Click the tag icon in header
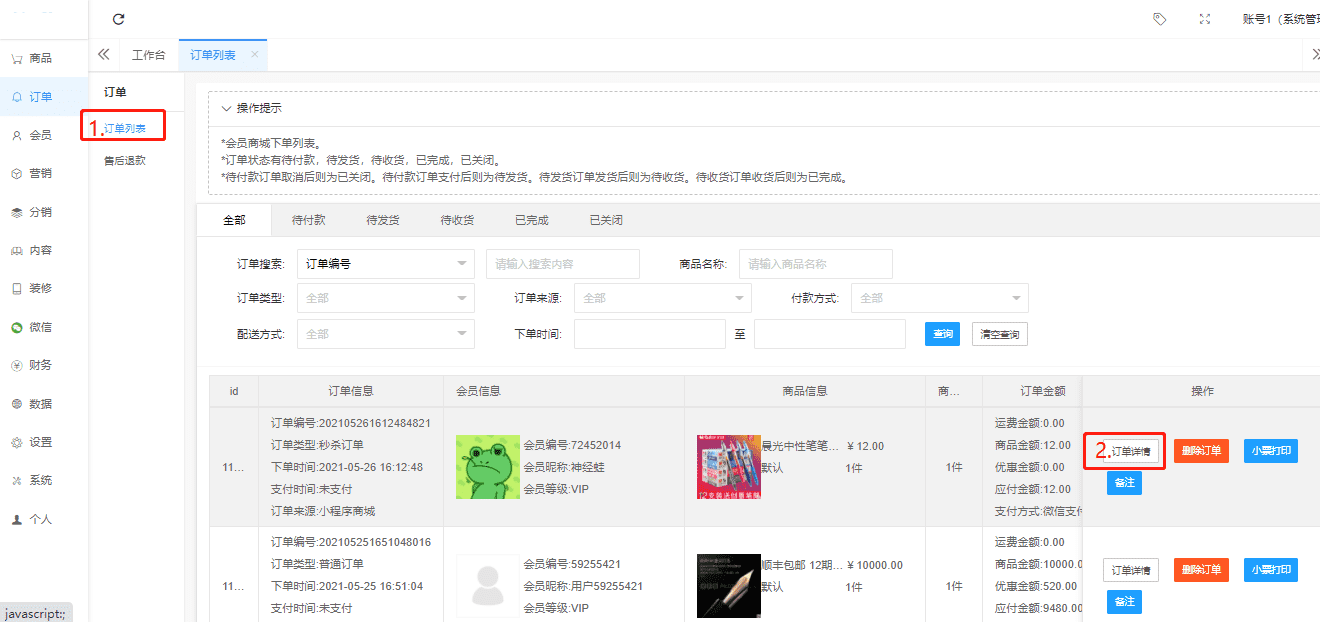Image resolution: width=1320 pixels, height=622 pixels. (1159, 19)
